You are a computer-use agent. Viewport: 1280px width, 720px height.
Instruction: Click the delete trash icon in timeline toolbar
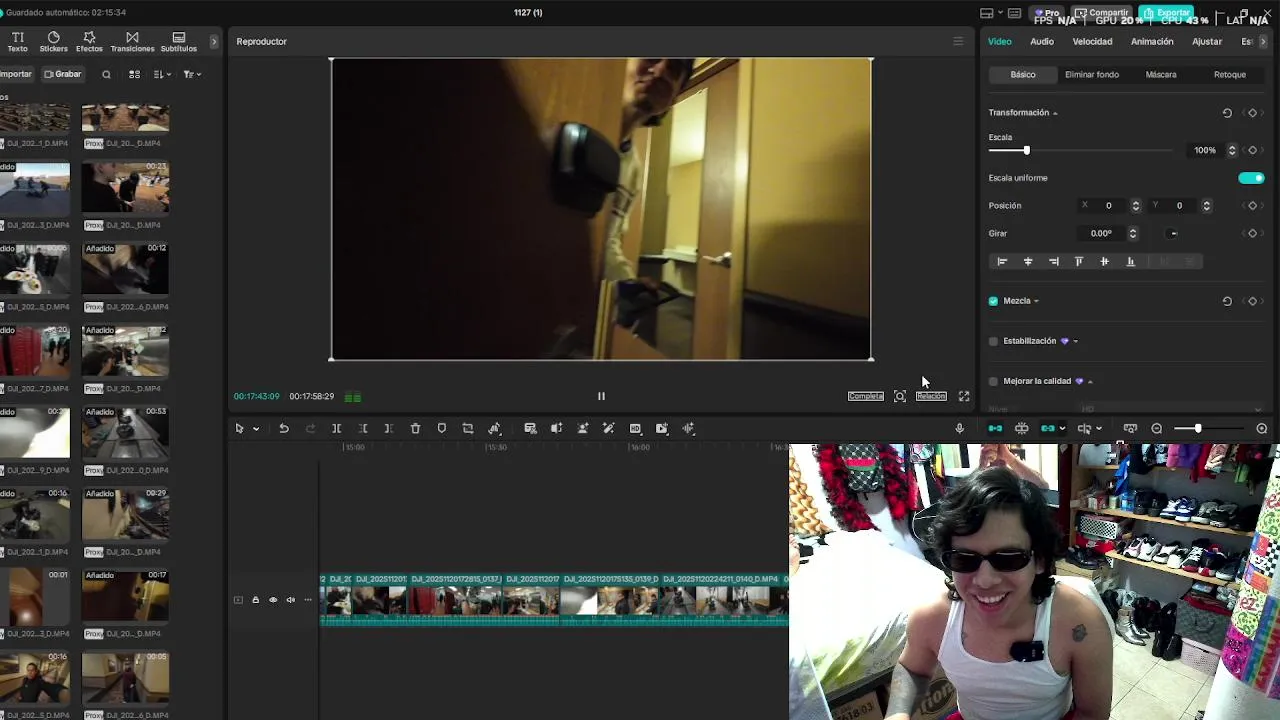click(x=415, y=429)
